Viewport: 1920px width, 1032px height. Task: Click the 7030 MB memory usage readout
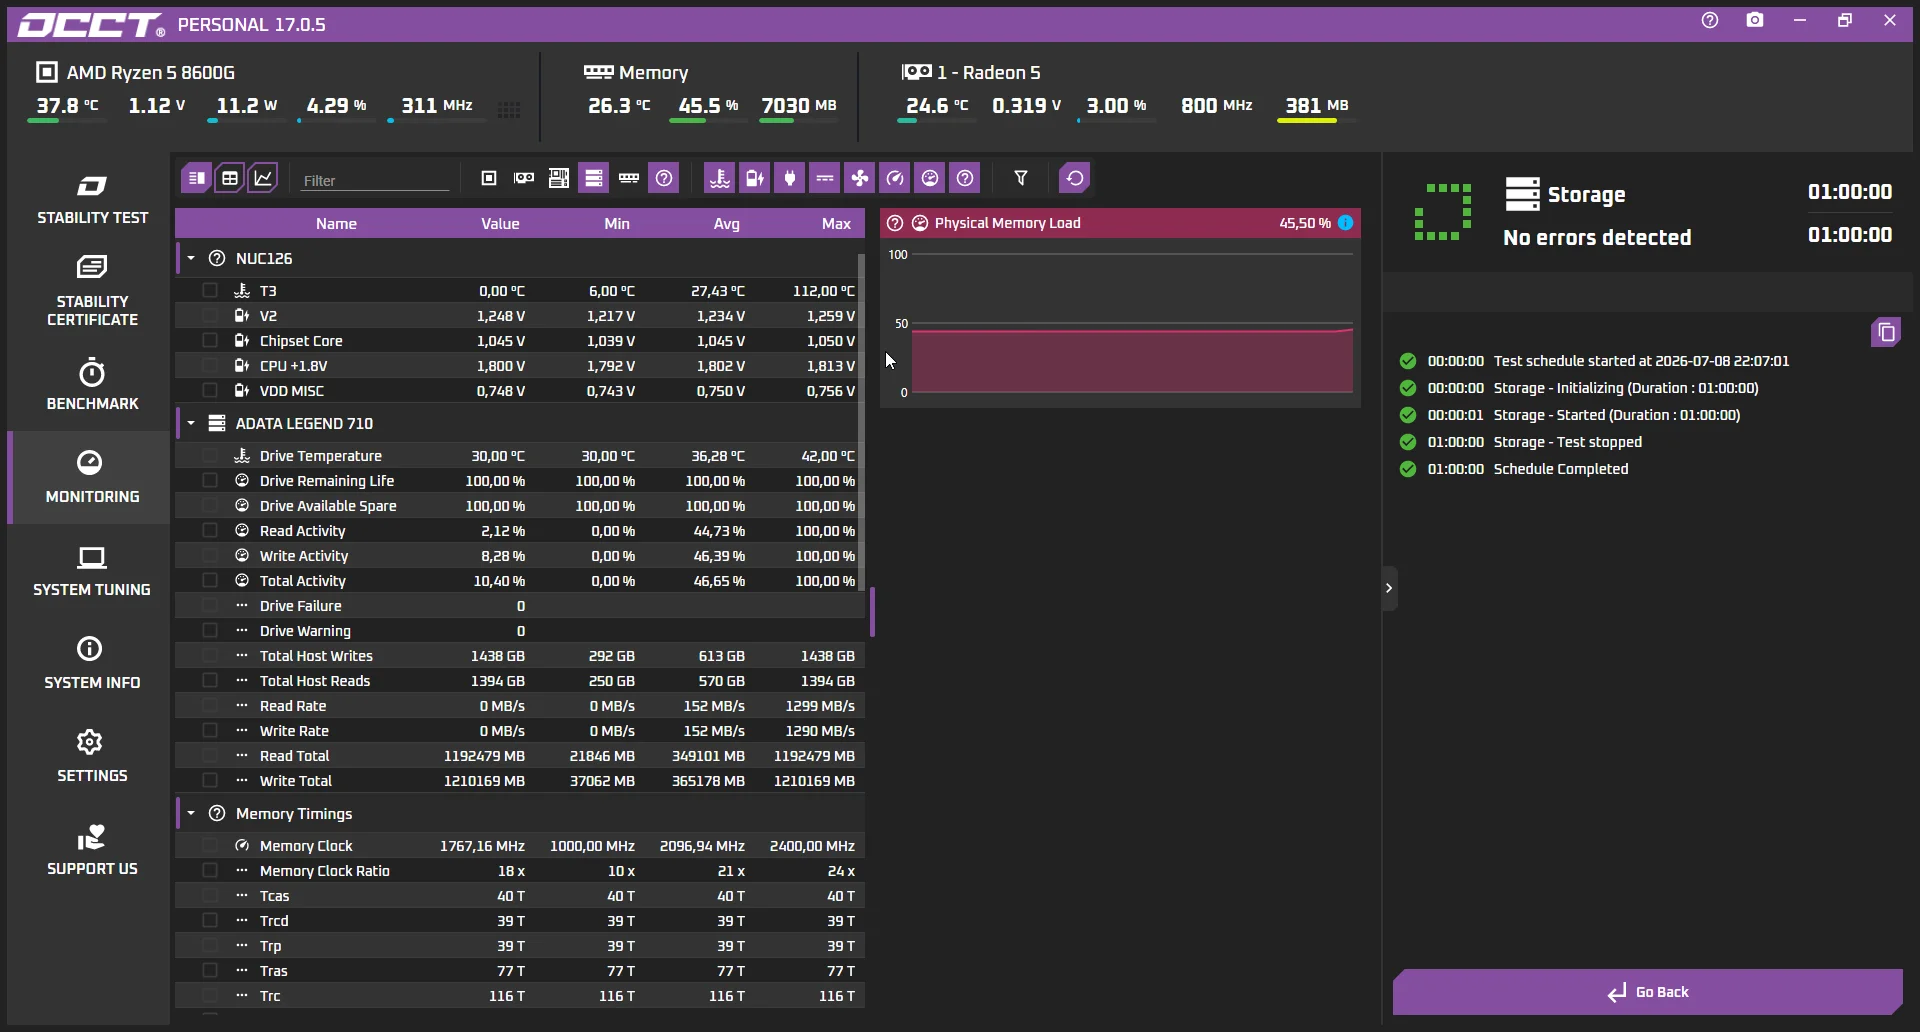799,105
